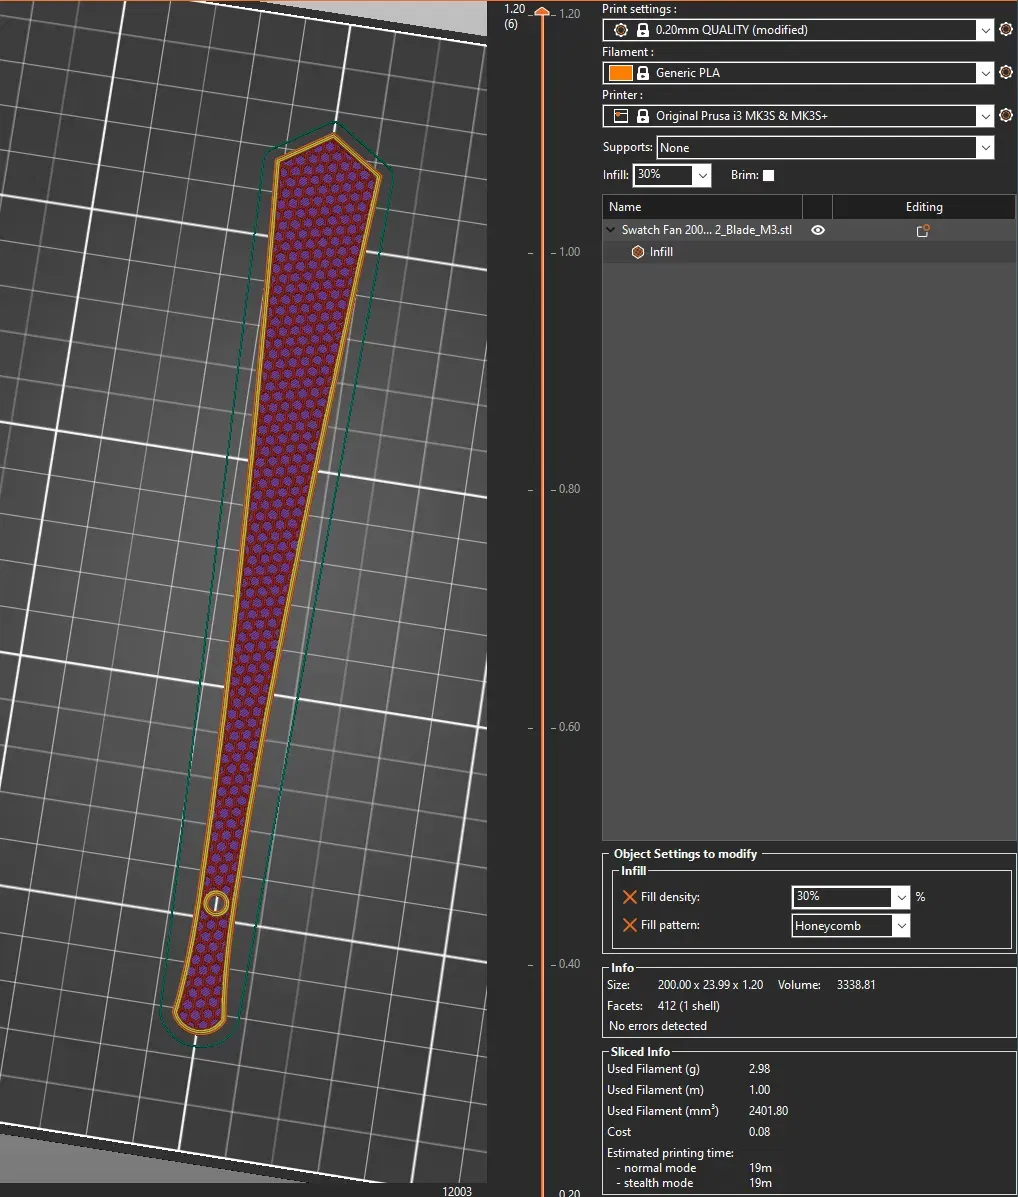The height and width of the screenshot is (1197, 1018).
Task: Click the printer icon in Printer preset box
Action: [620, 115]
